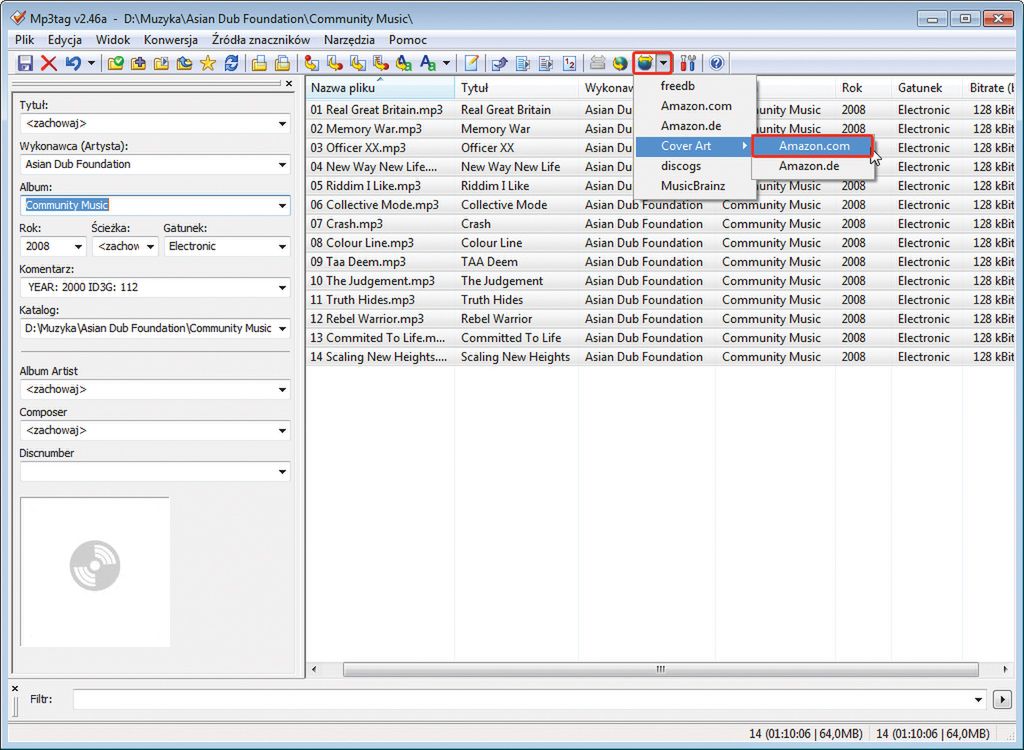Click the Save tag floppy disk icon
Image resolution: width=1024 pixels, height=750 pixels.
pos(26,63)
